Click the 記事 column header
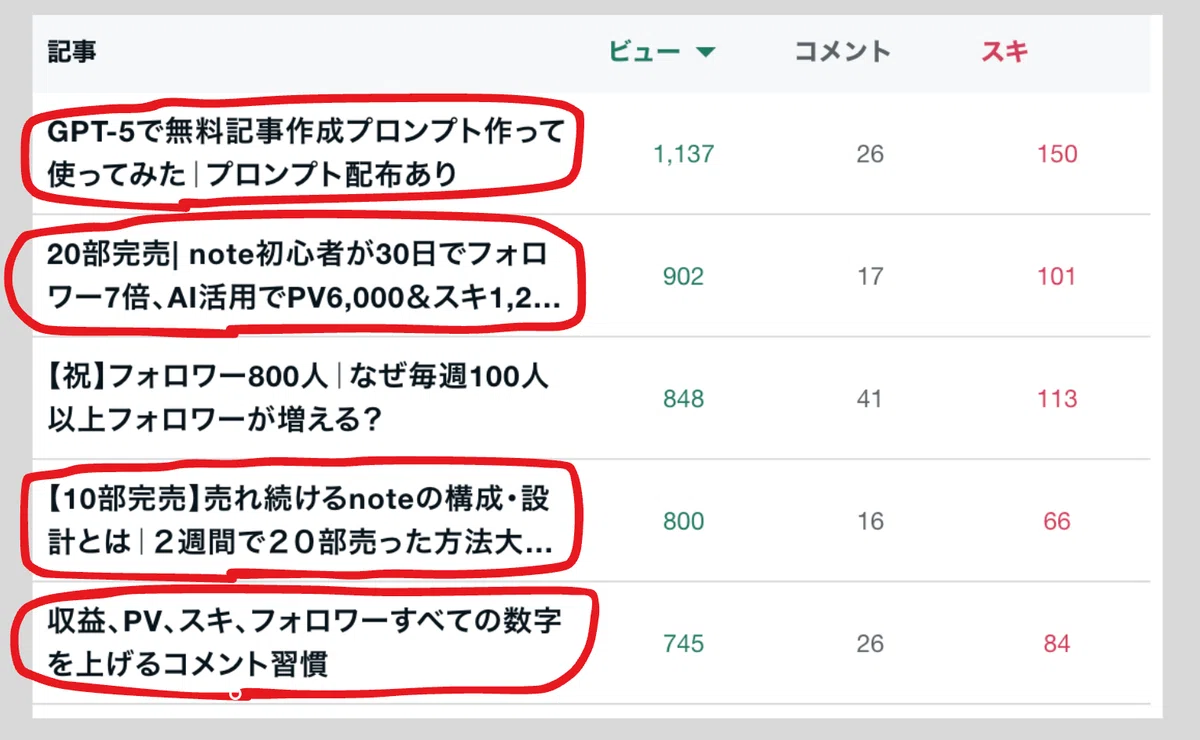This screenshot has width=1200, height=740. point(72,52)
